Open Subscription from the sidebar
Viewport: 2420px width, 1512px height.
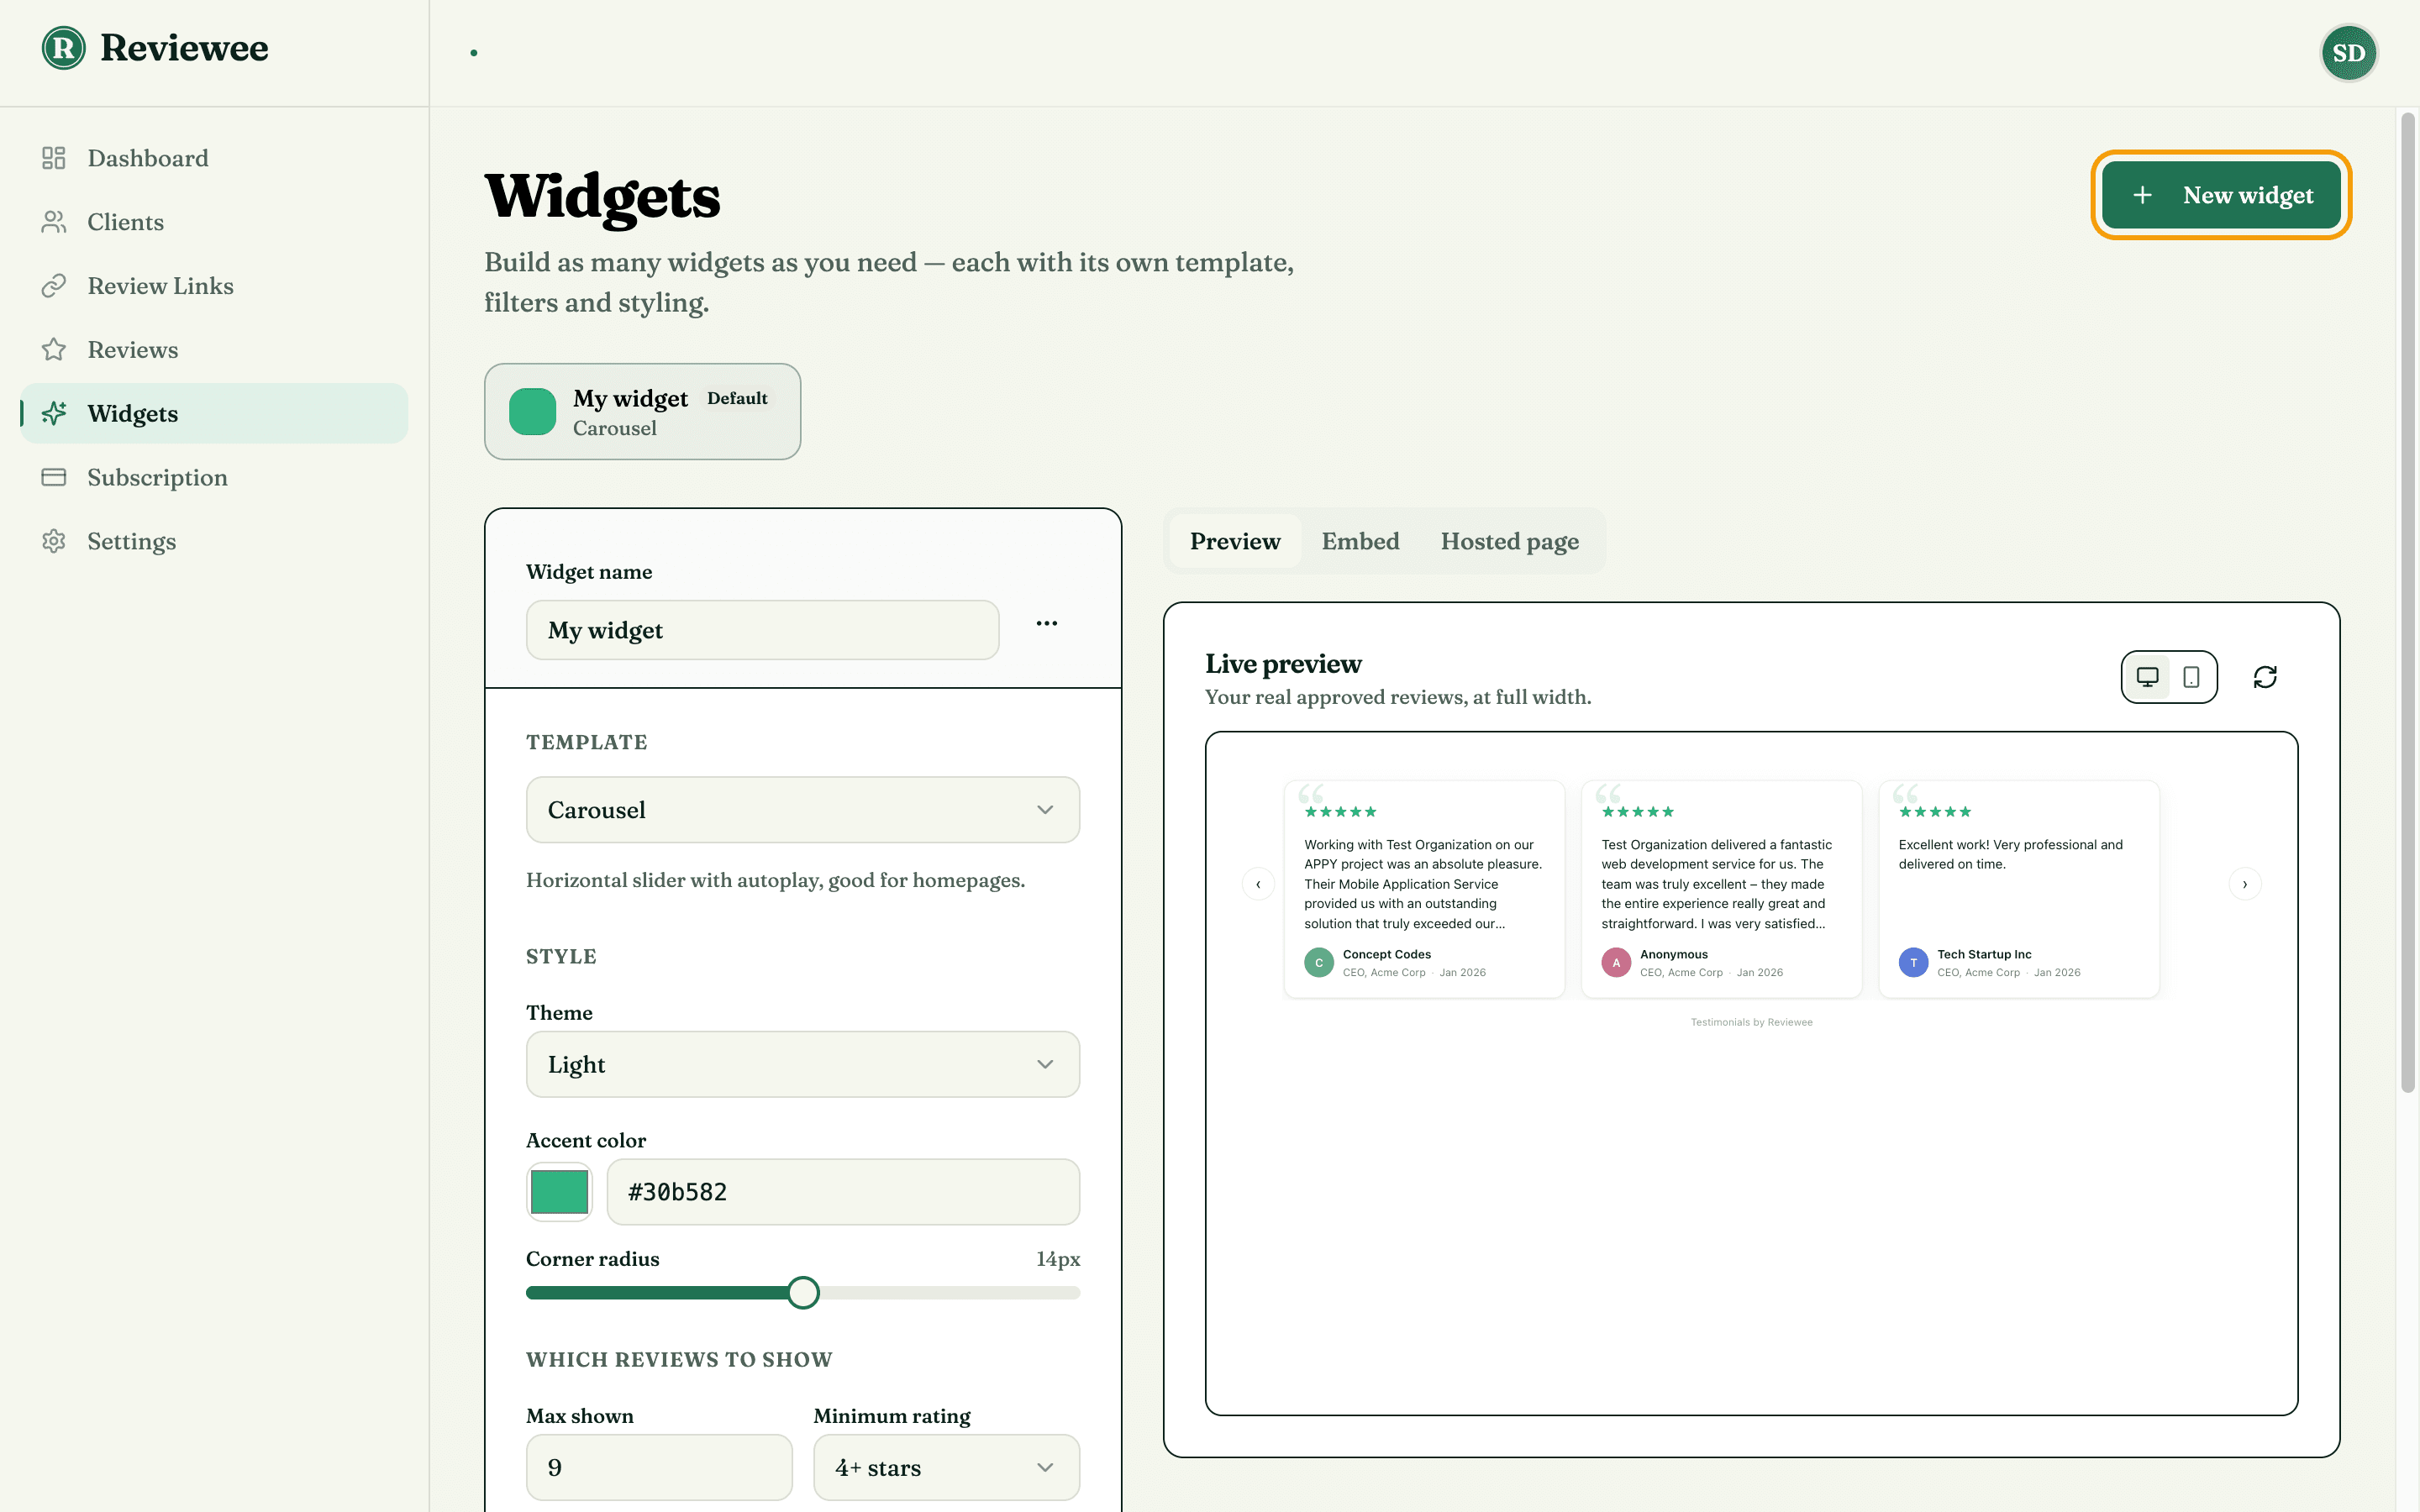coord(214,477)
